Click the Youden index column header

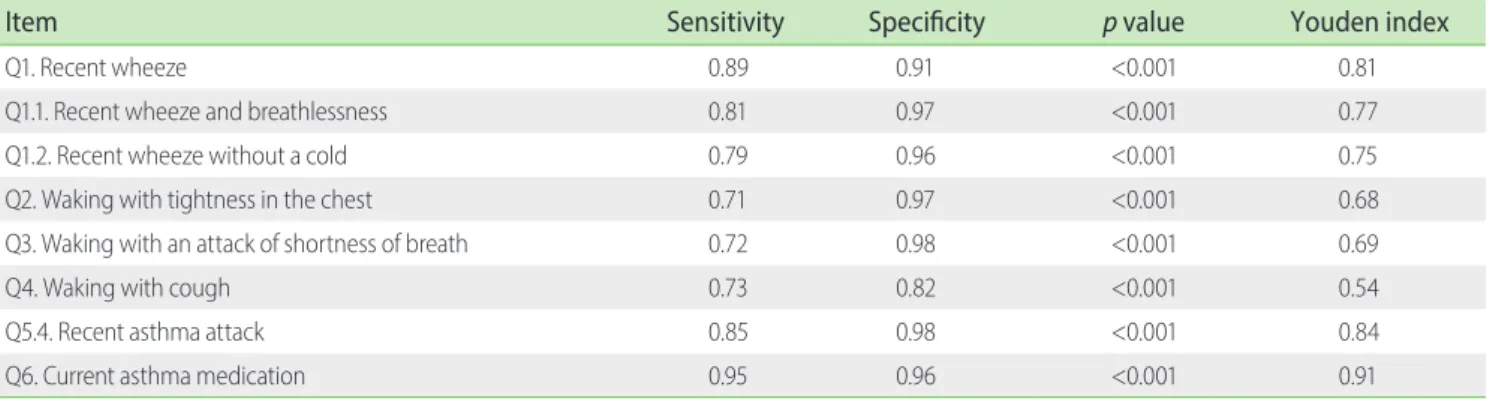coord(1372,23)
